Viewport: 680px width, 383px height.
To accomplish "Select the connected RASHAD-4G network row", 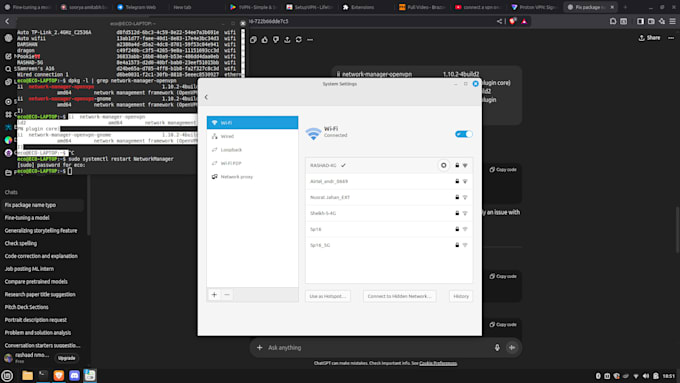I will pyautogui.click(x=389, y=165).
